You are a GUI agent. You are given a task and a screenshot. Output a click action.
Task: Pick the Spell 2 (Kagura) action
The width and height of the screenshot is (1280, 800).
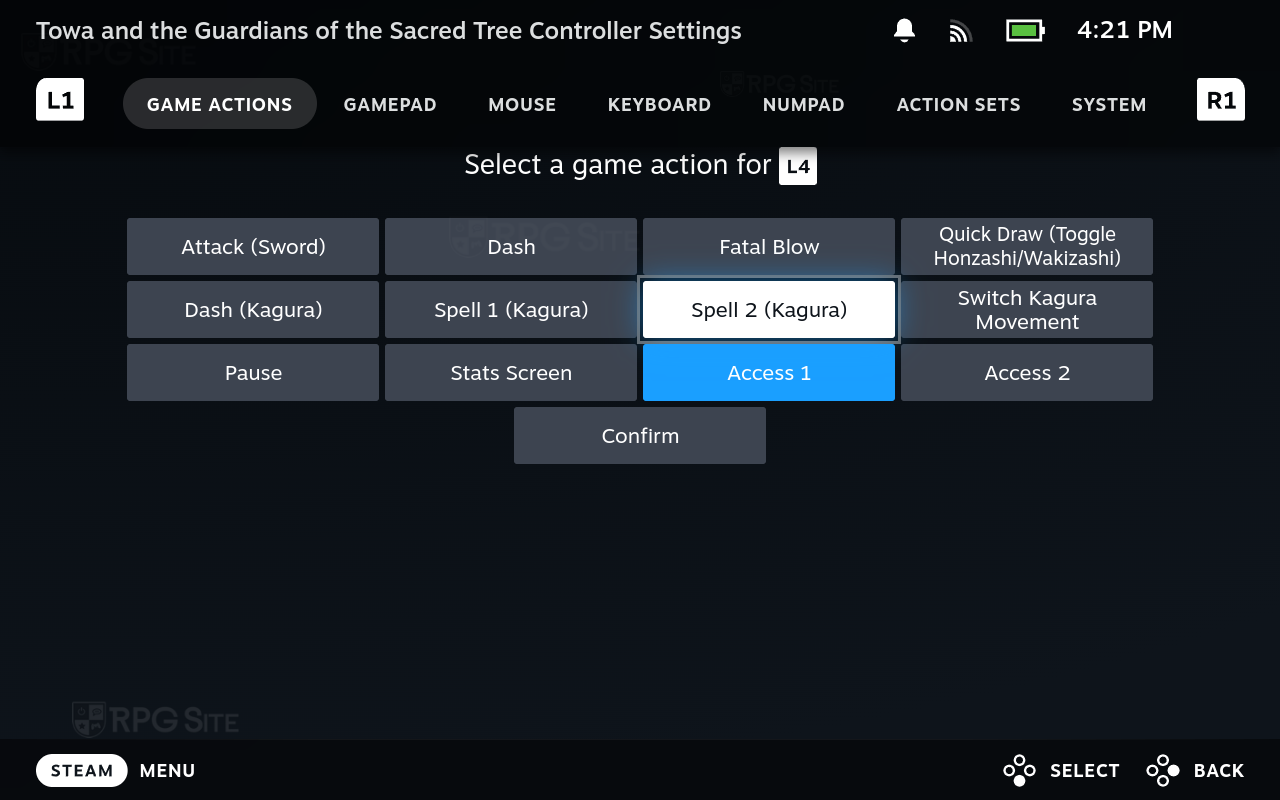(769, 310)
